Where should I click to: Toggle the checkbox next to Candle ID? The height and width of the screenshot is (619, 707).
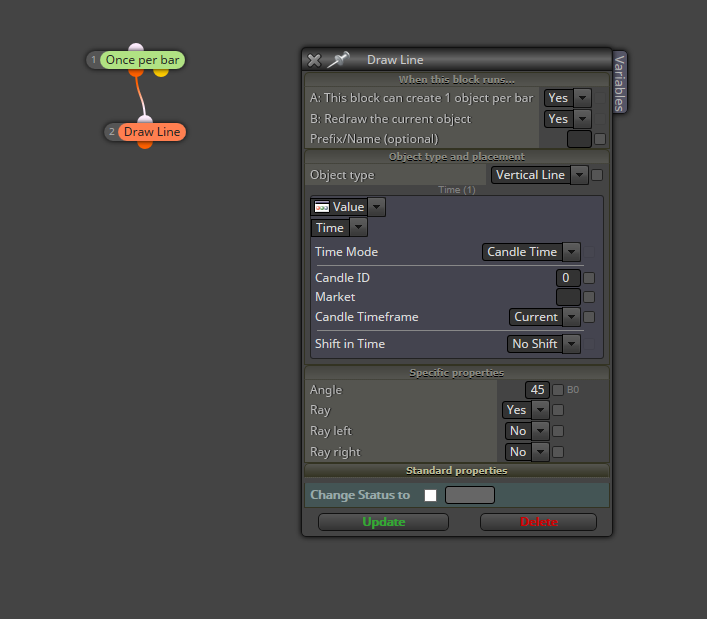(x=589, y=278)
